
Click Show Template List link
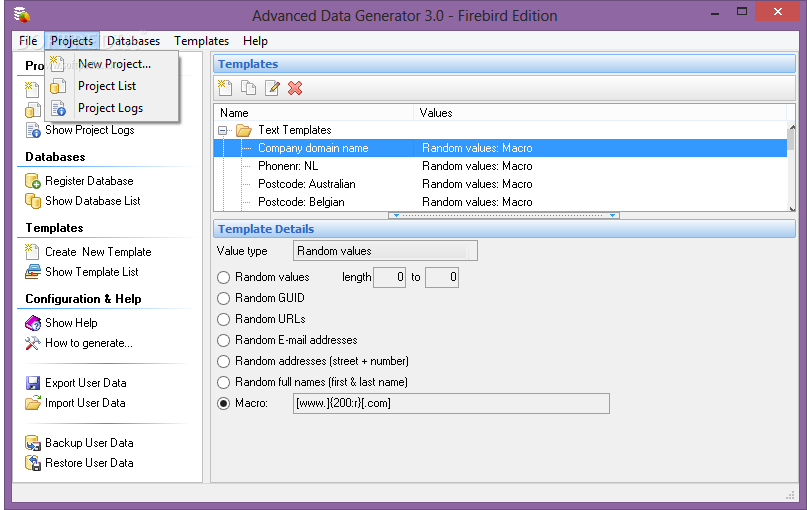pyautogui.click(x=92, y=272)
